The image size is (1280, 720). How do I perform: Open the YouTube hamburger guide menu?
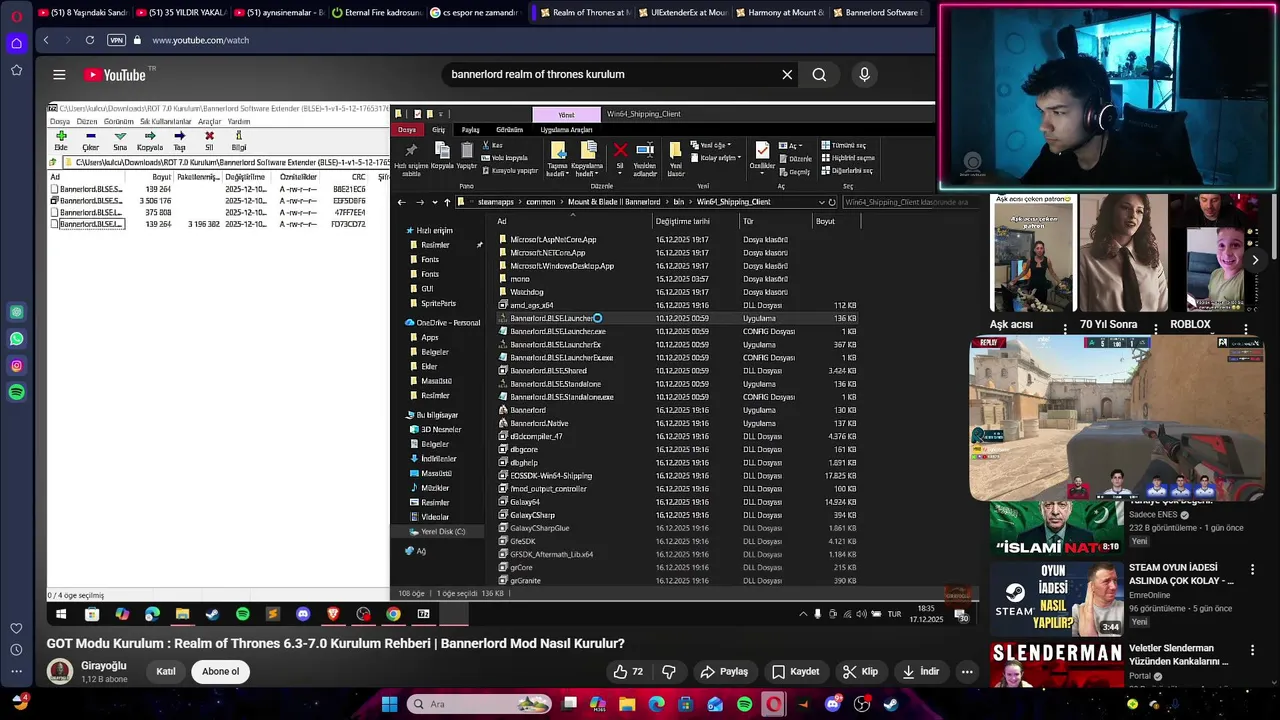[x=59, y=75]
